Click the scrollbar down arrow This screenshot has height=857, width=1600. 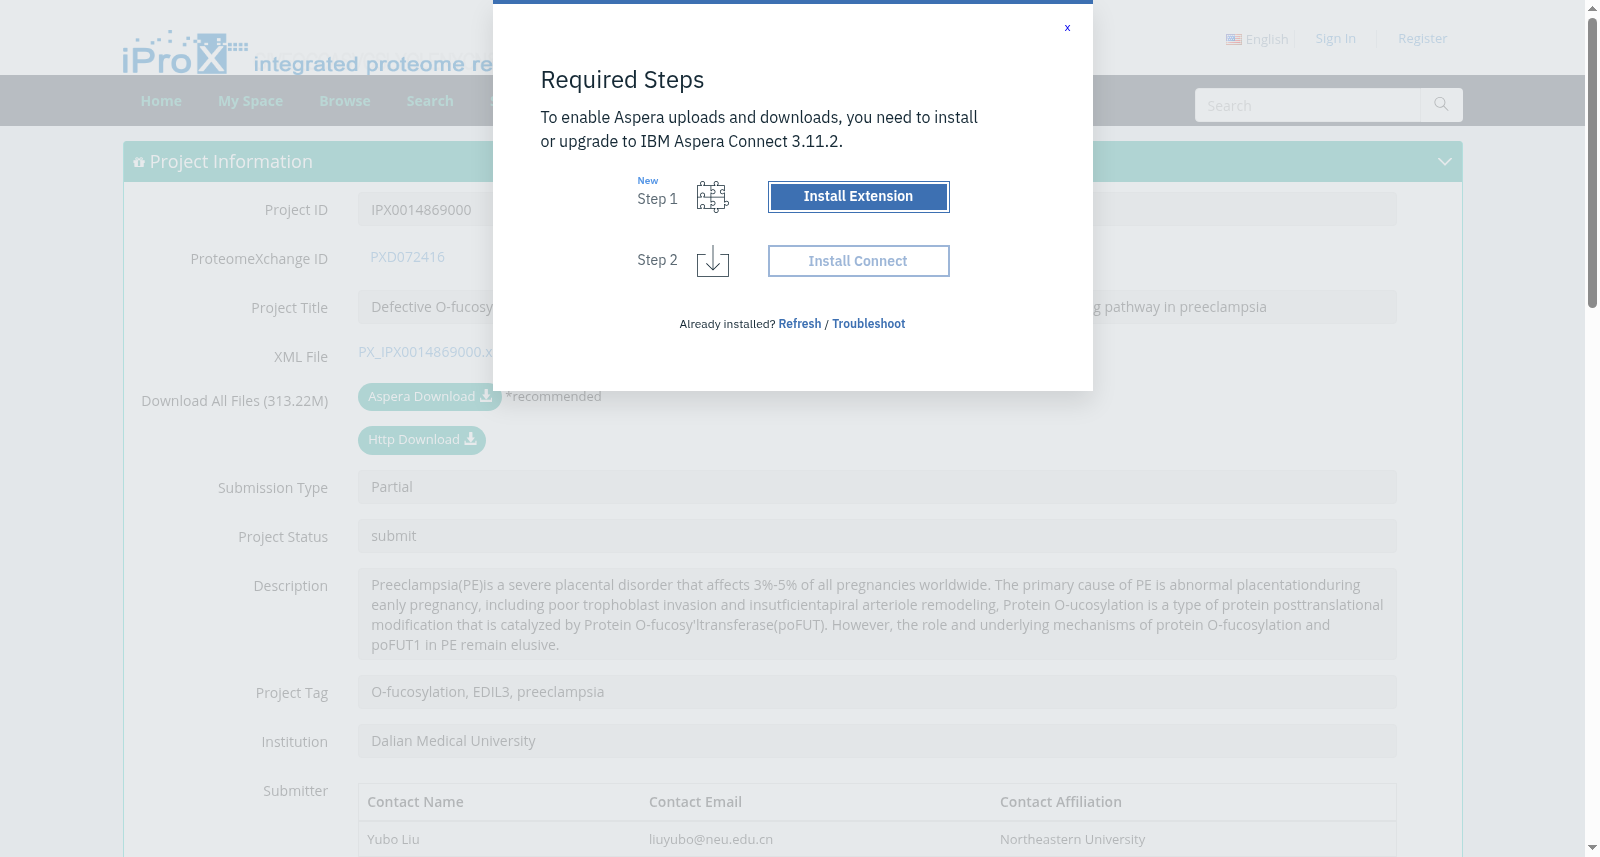pyautogui.click(x=1592, y=849)
